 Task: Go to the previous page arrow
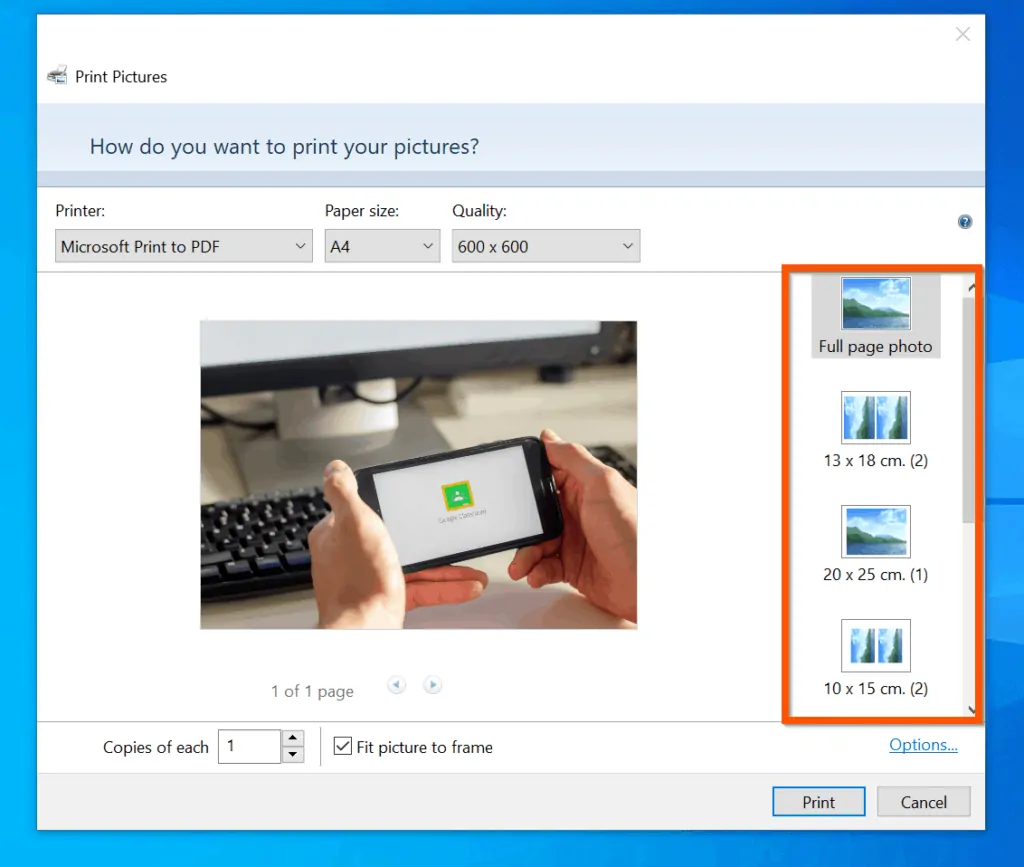pos(397,685)
